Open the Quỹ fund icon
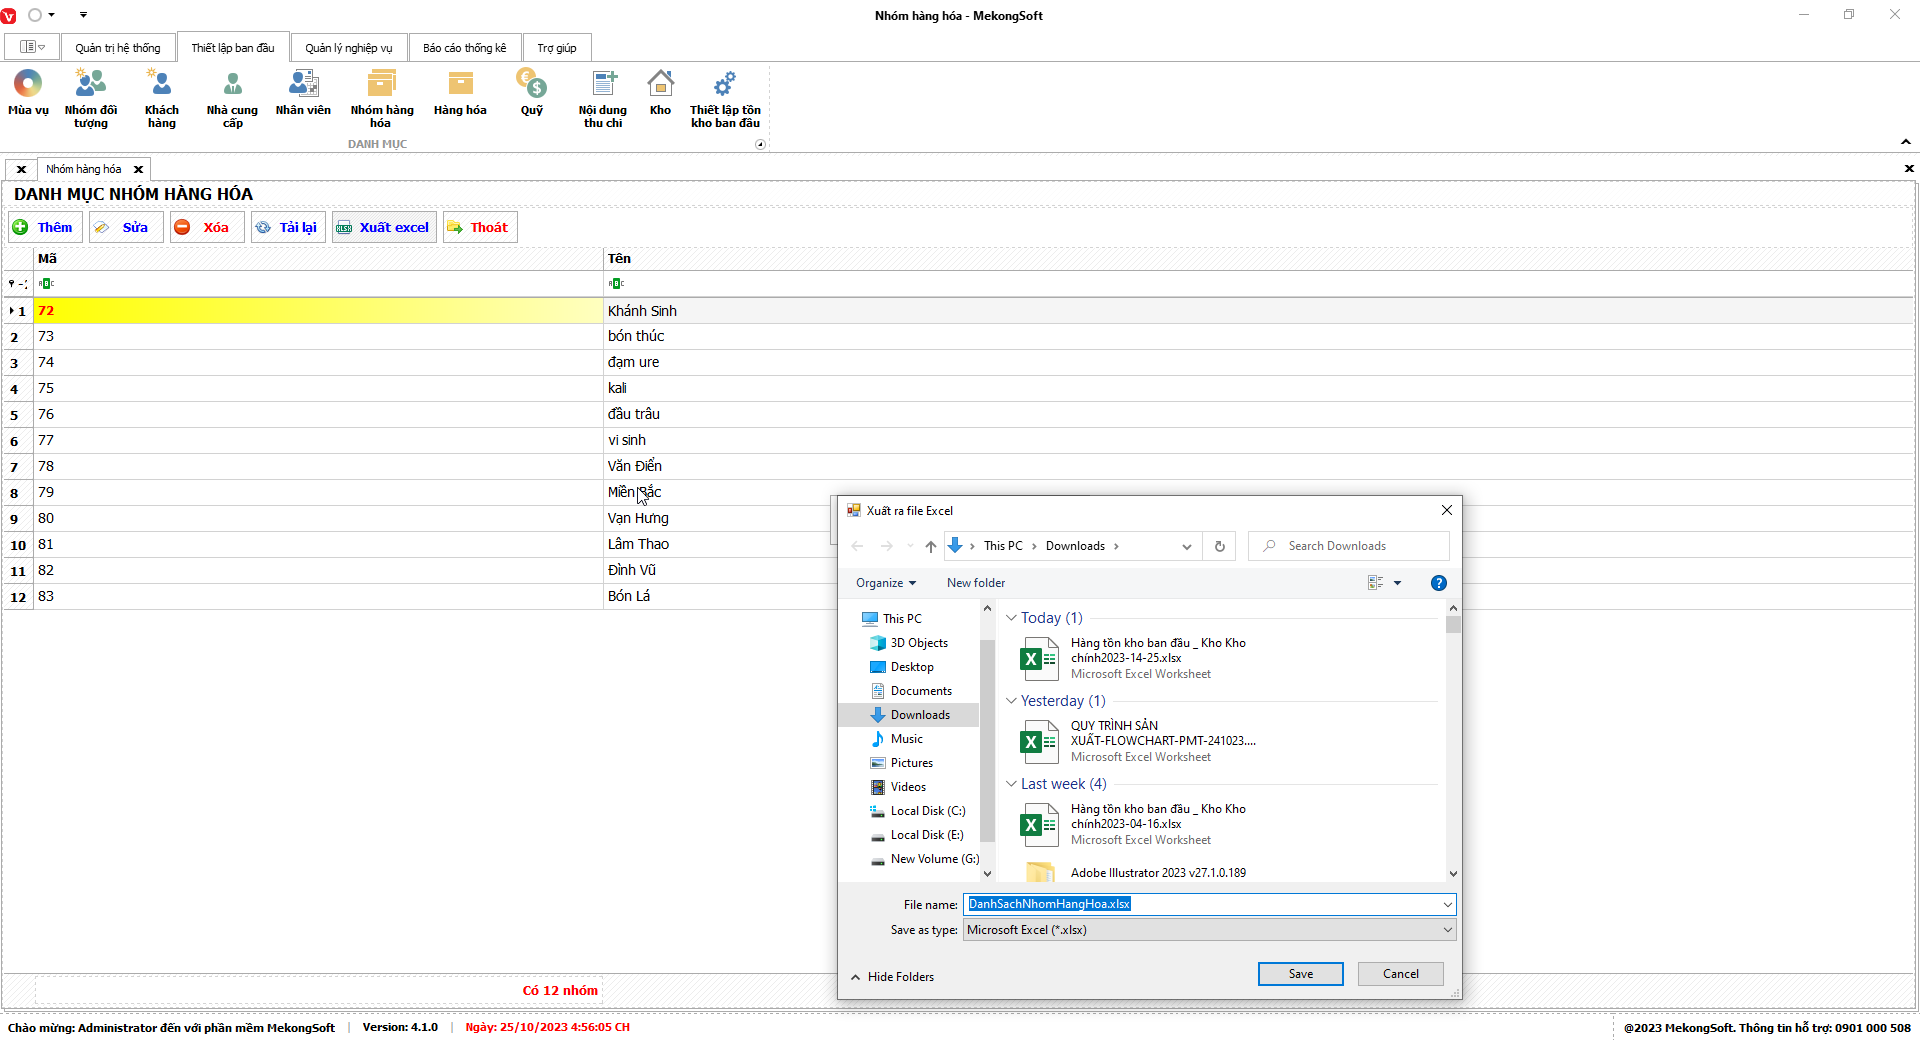The width and height of the screenshot is (1920, 1040). point(531,92)
